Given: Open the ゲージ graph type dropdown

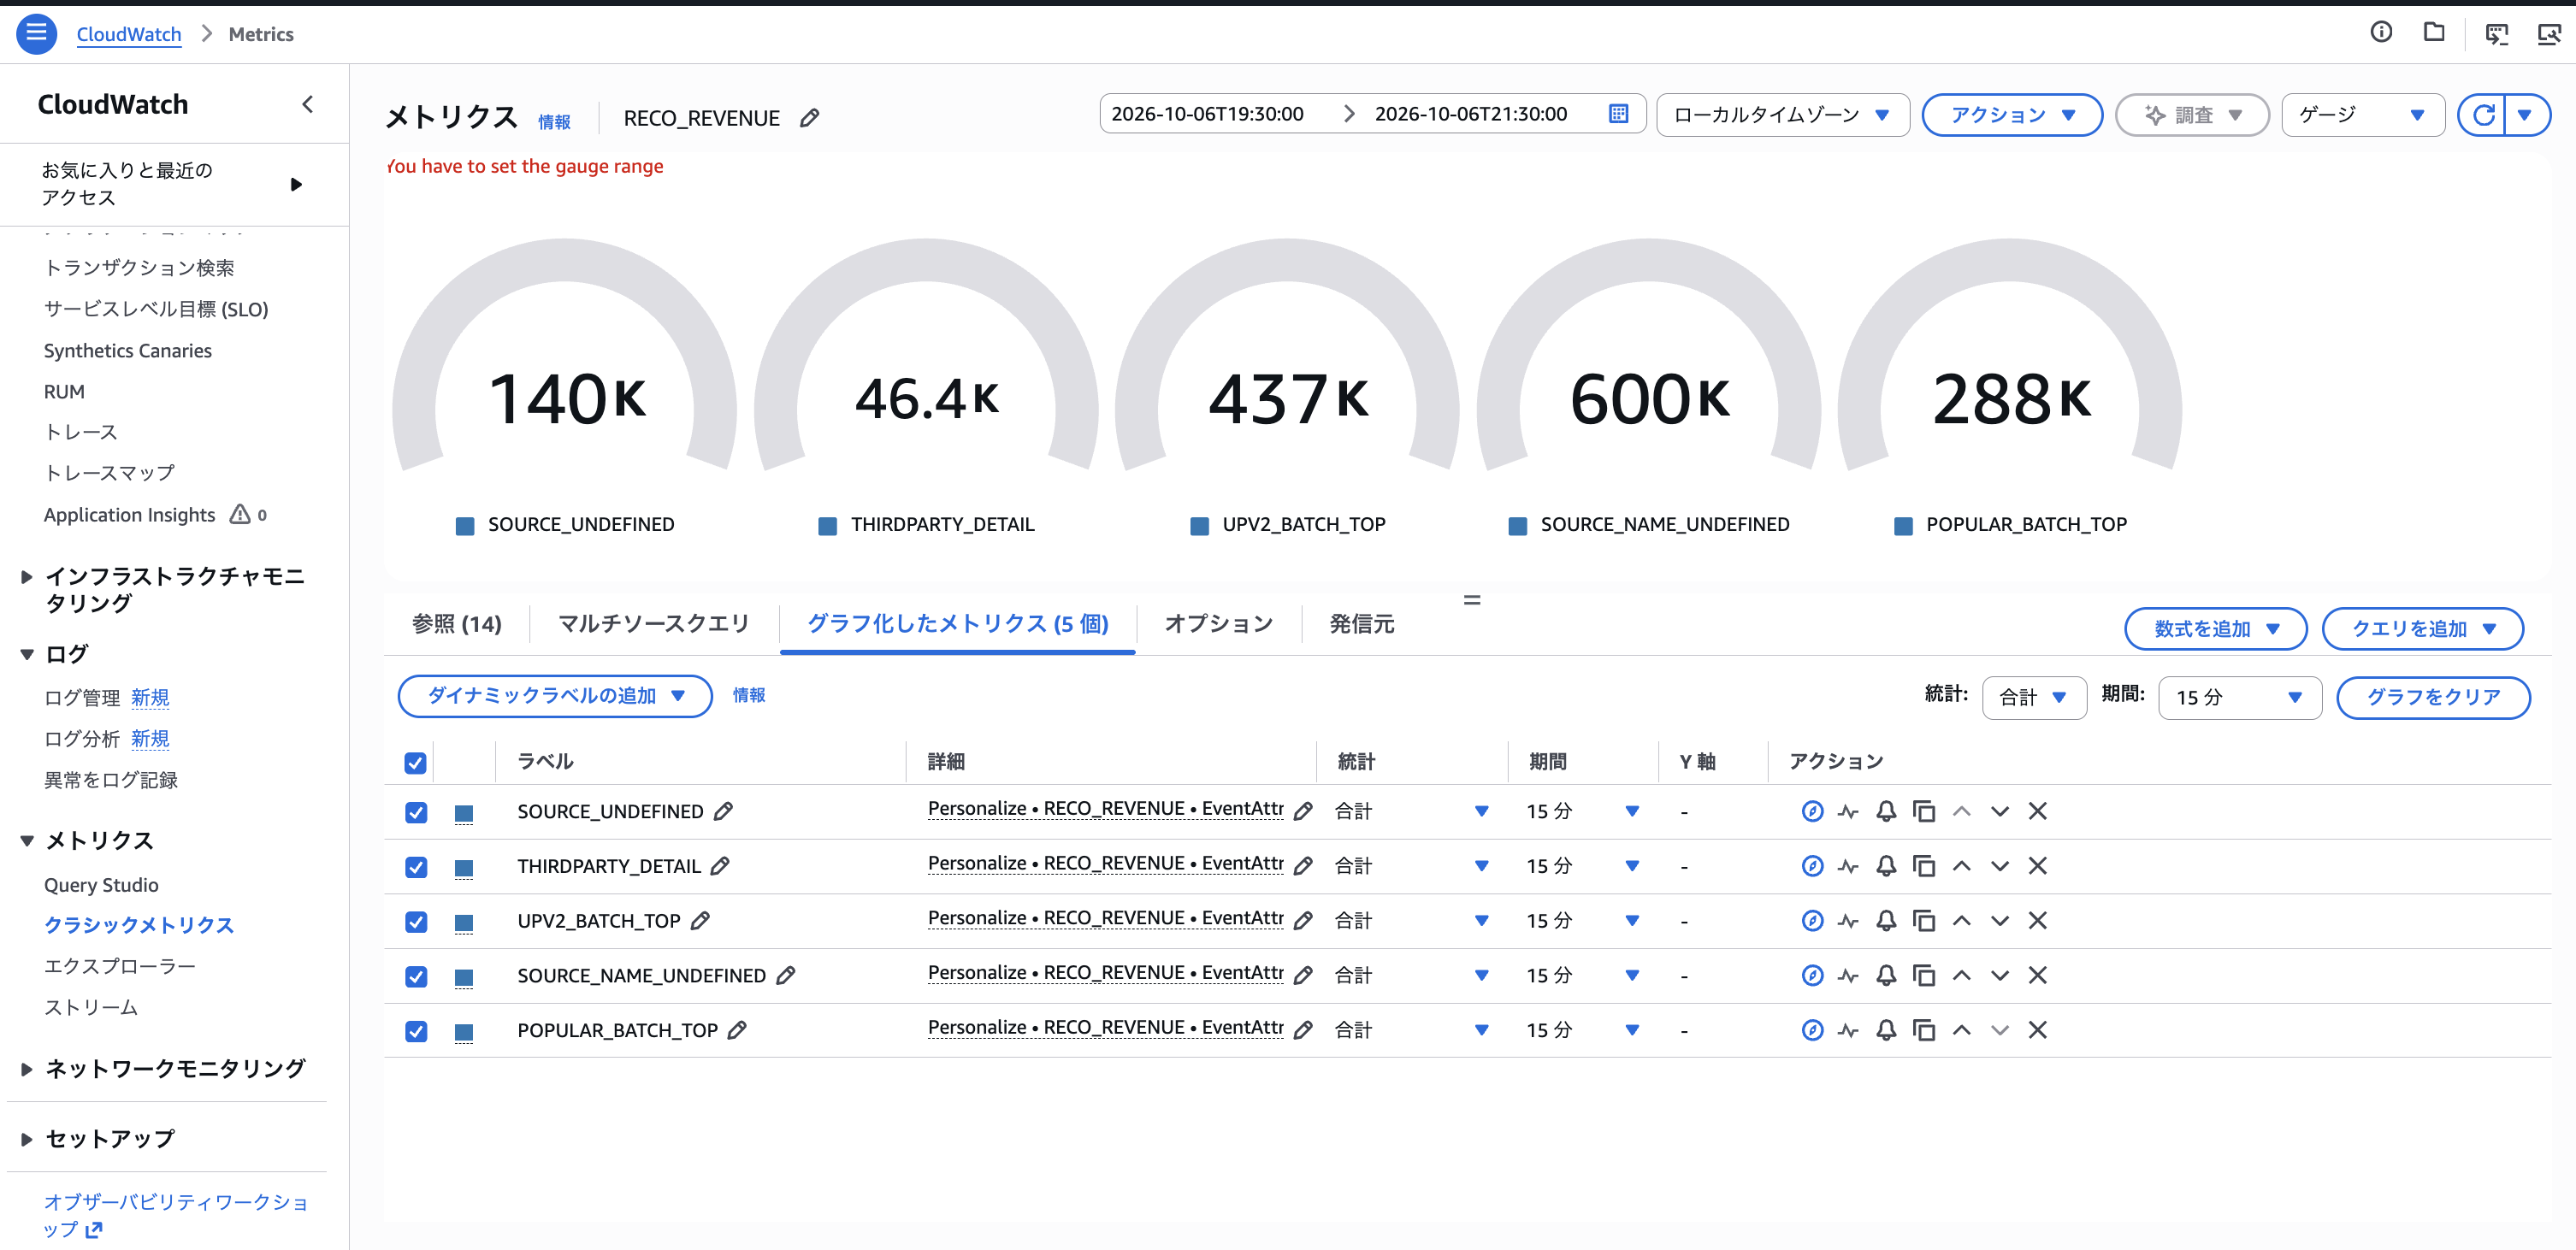Looking at the screenshot, I should coord(2362,115).
